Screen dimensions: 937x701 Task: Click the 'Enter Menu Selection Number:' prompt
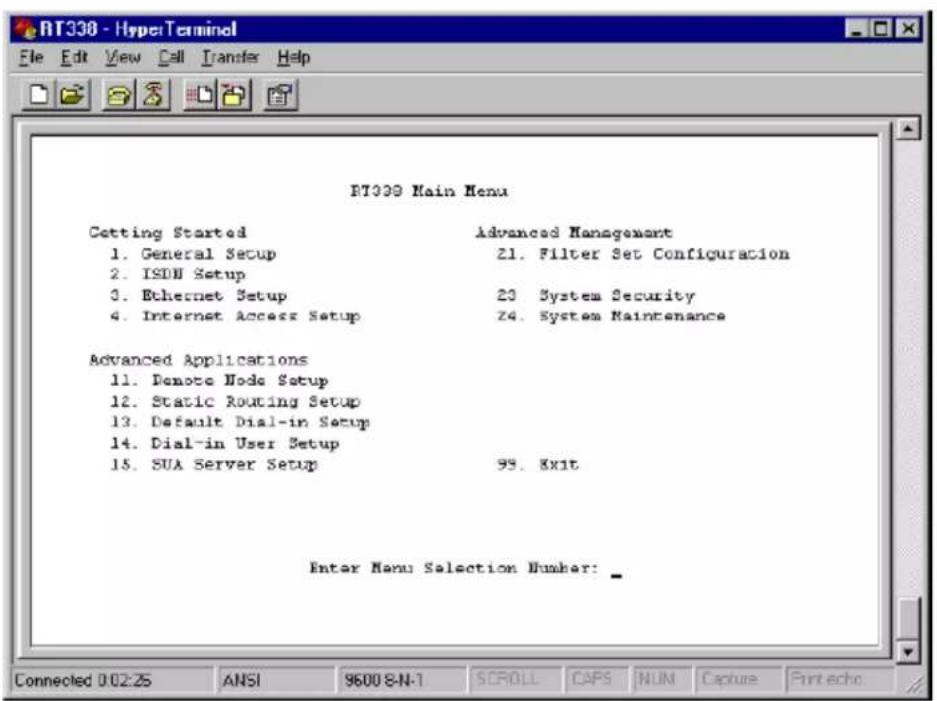tap(454, 568)
